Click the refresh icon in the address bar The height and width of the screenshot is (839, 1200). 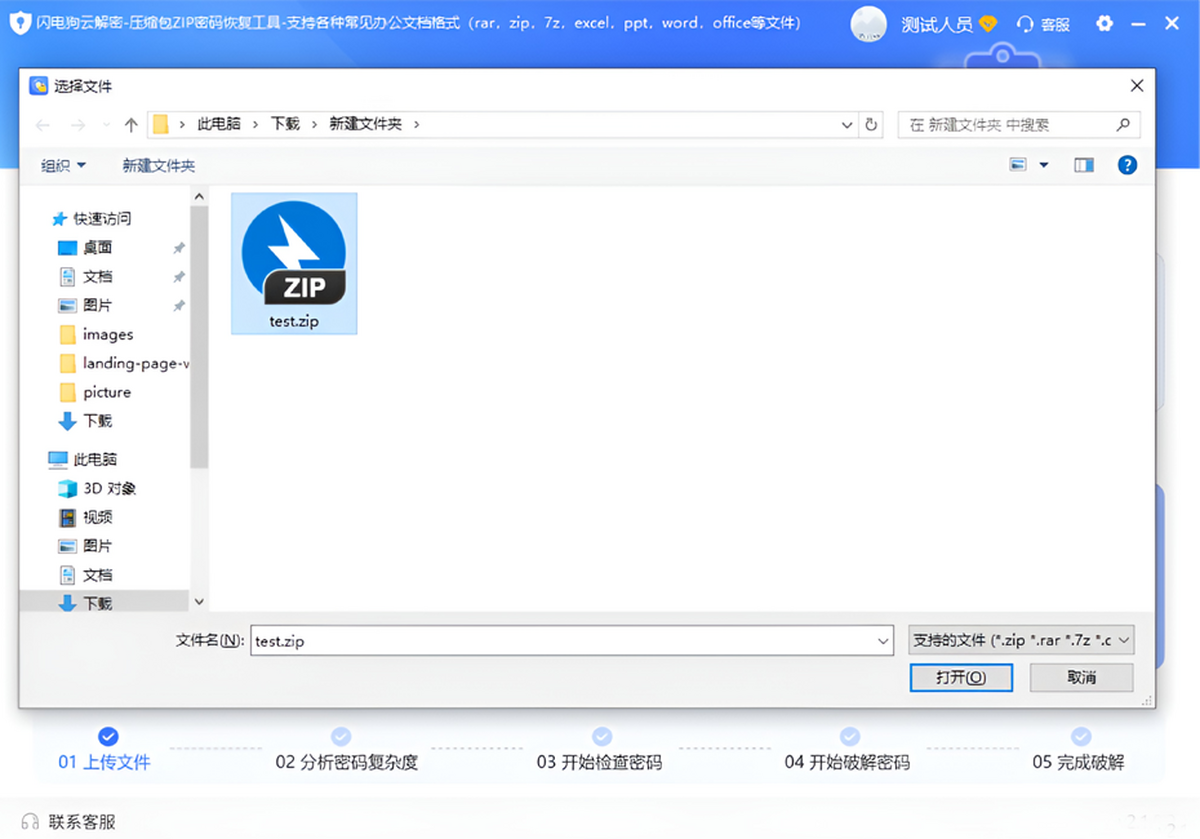pyautogui.click(x=870, y=124)
